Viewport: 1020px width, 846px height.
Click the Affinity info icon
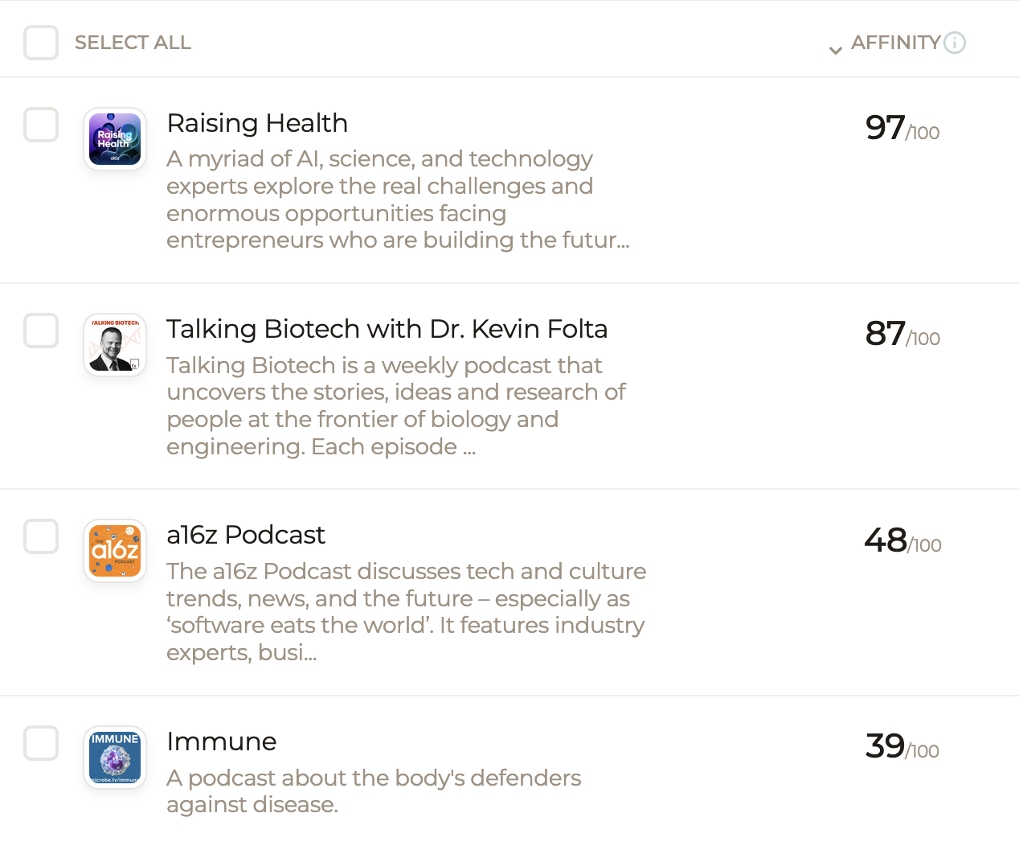954,43
